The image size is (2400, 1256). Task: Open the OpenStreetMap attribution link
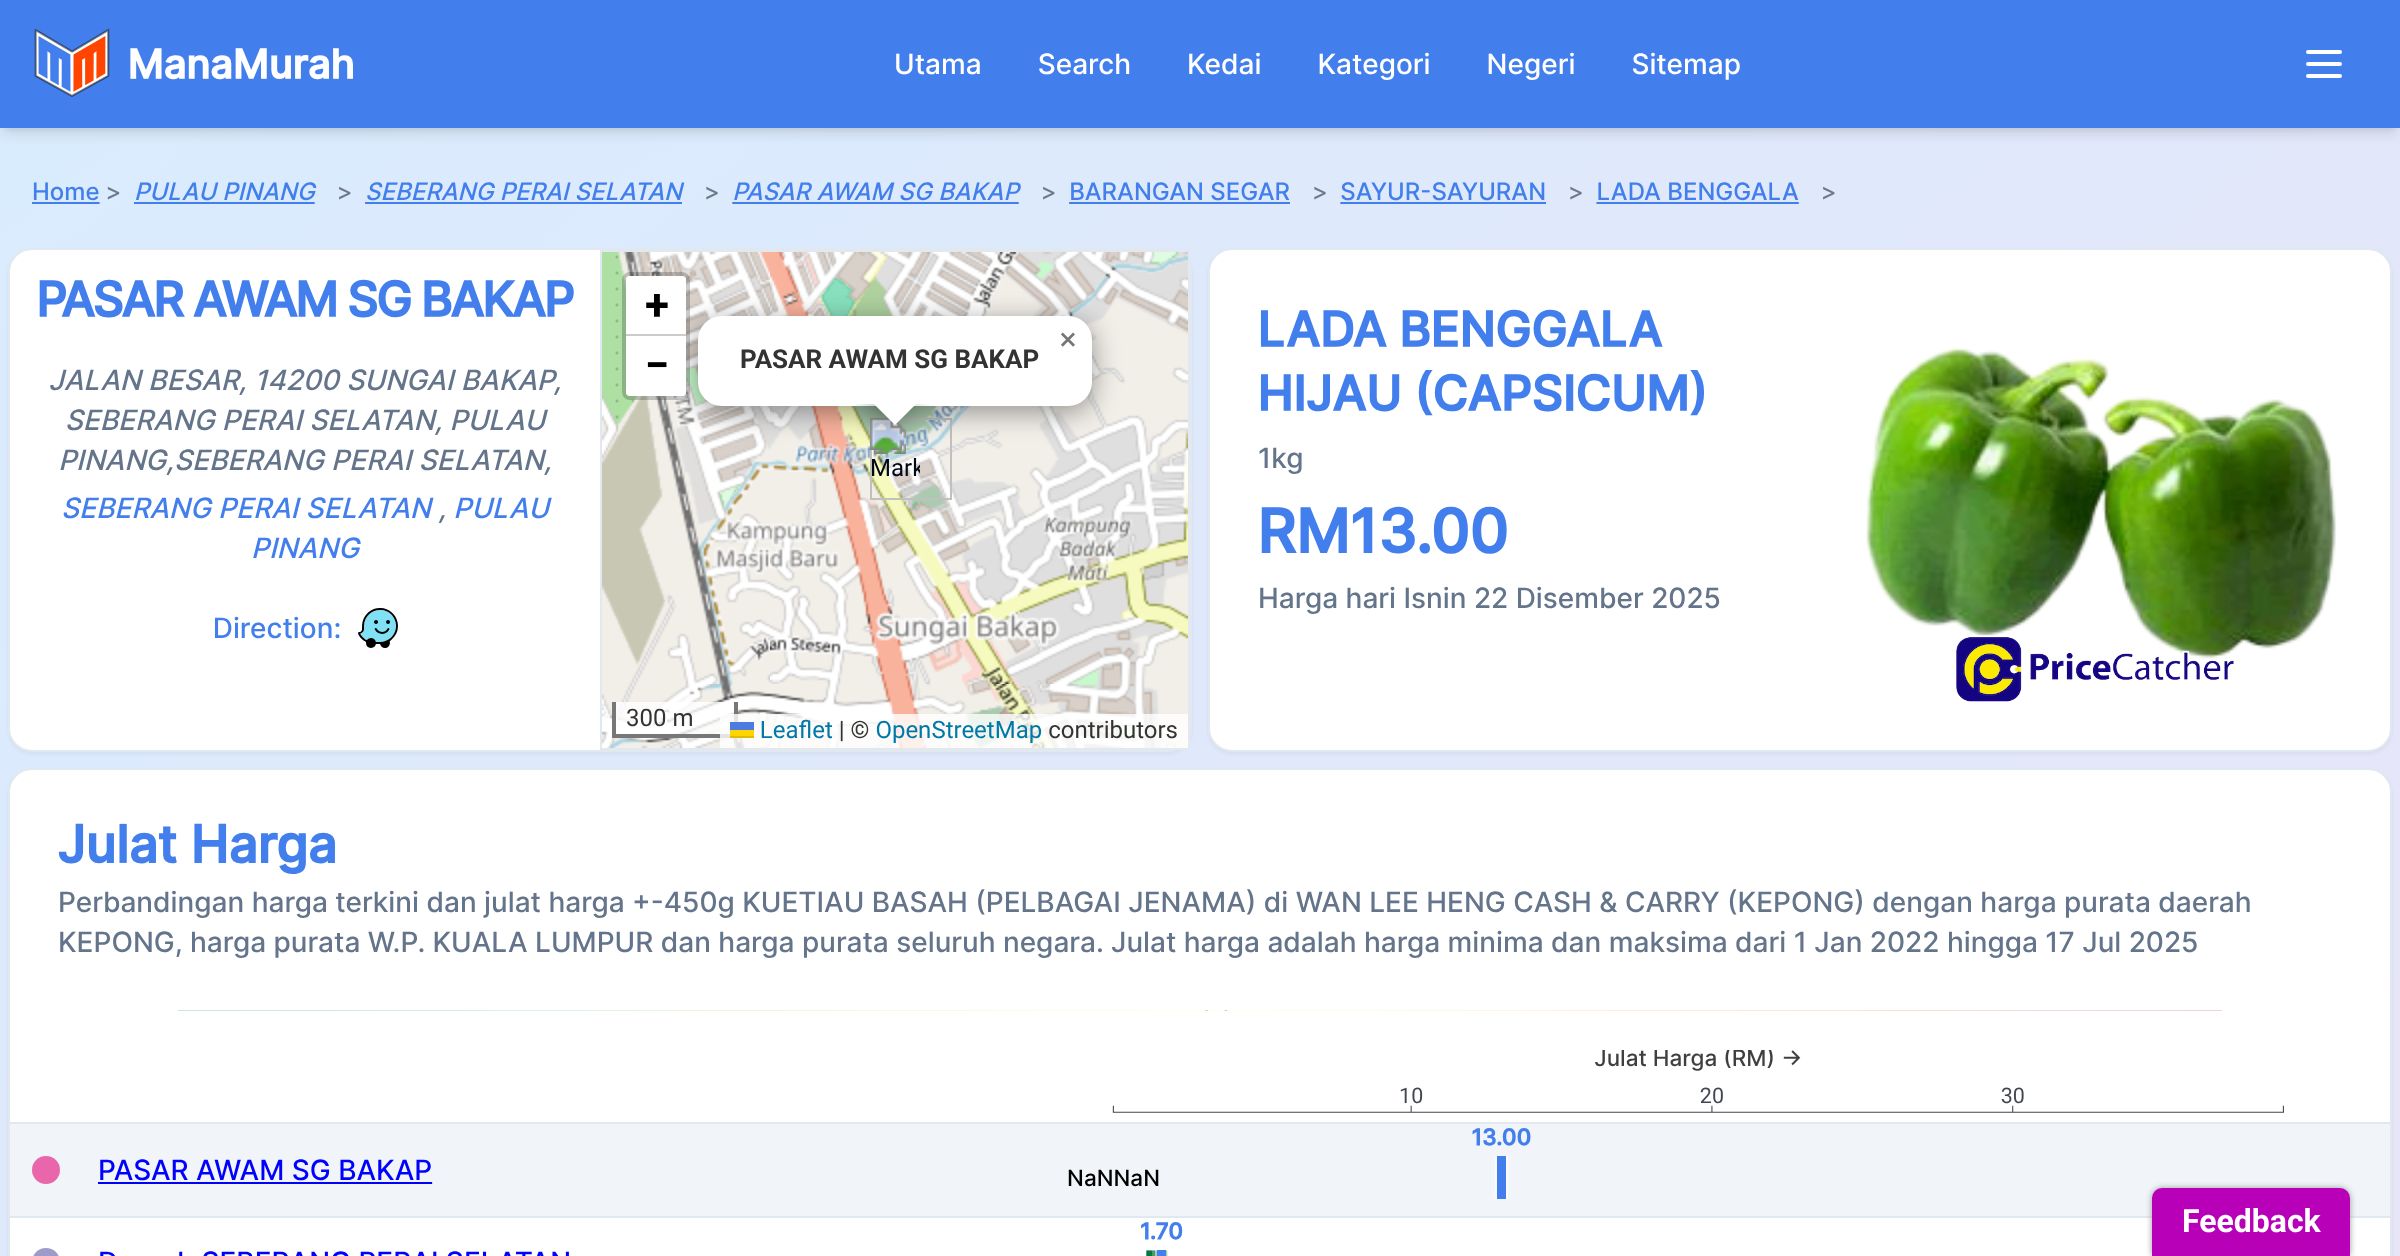coord(958,730)
